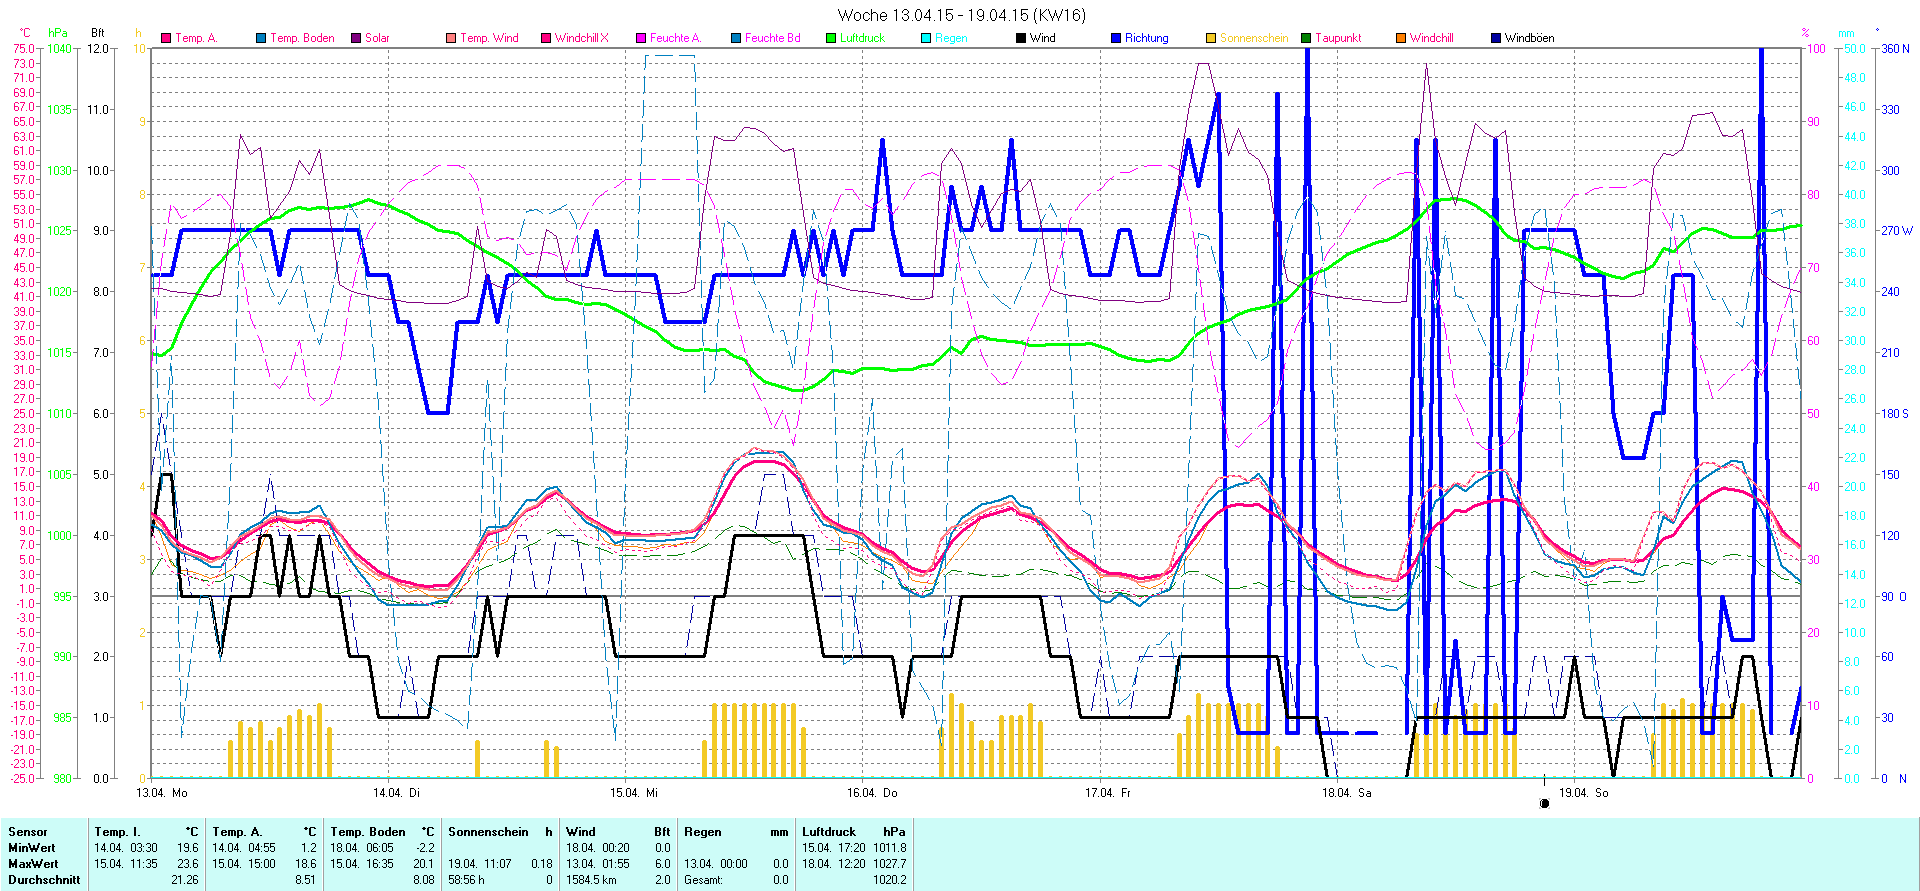Click the 18.04. Sa date label
Viewport: 1920px width, 891px height.
pos(1346,793)
